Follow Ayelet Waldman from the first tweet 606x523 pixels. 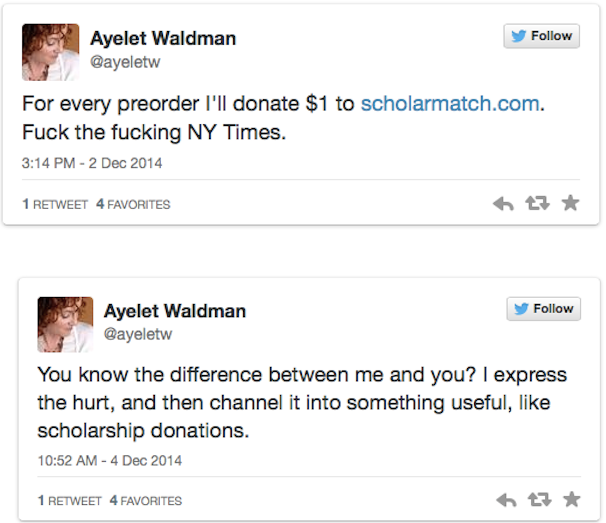(541, 36)
